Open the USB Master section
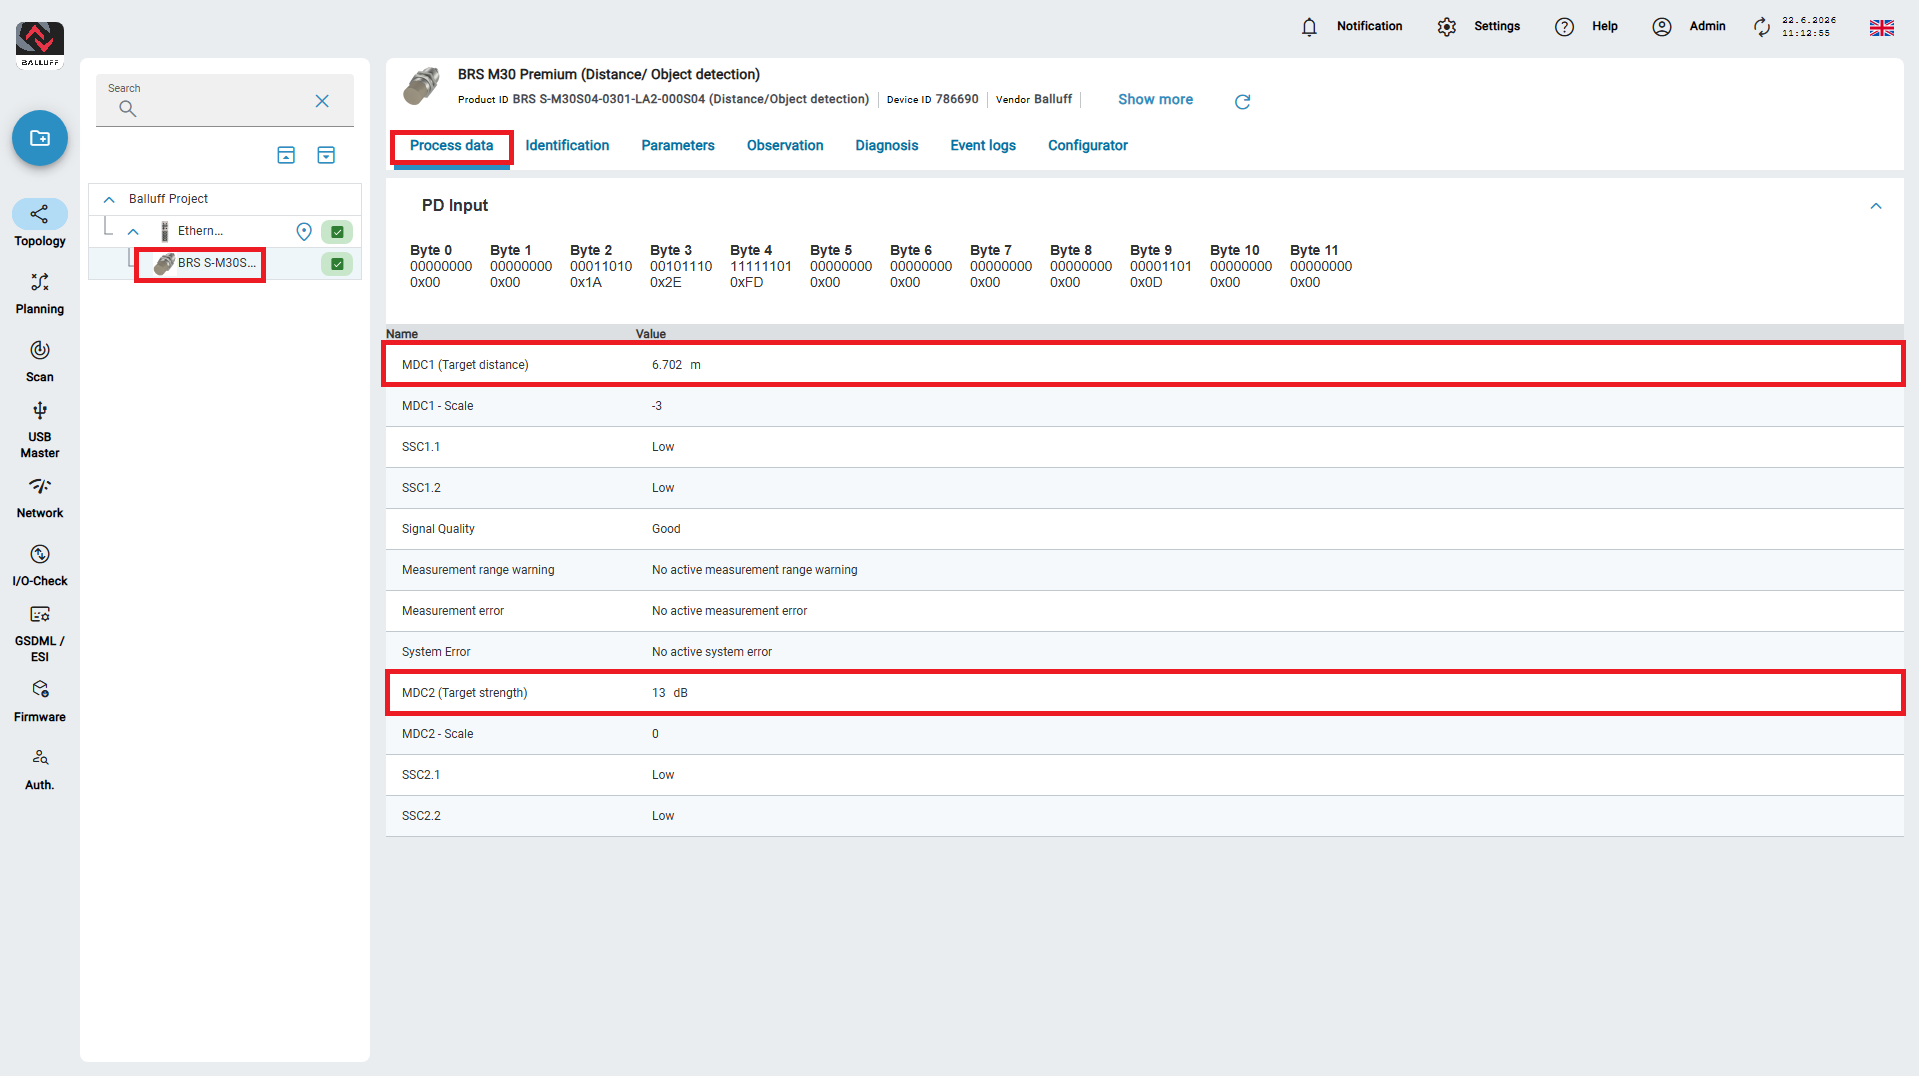Image resolution: width=1919 pixels, height=1076 pixels. (40, 429)
